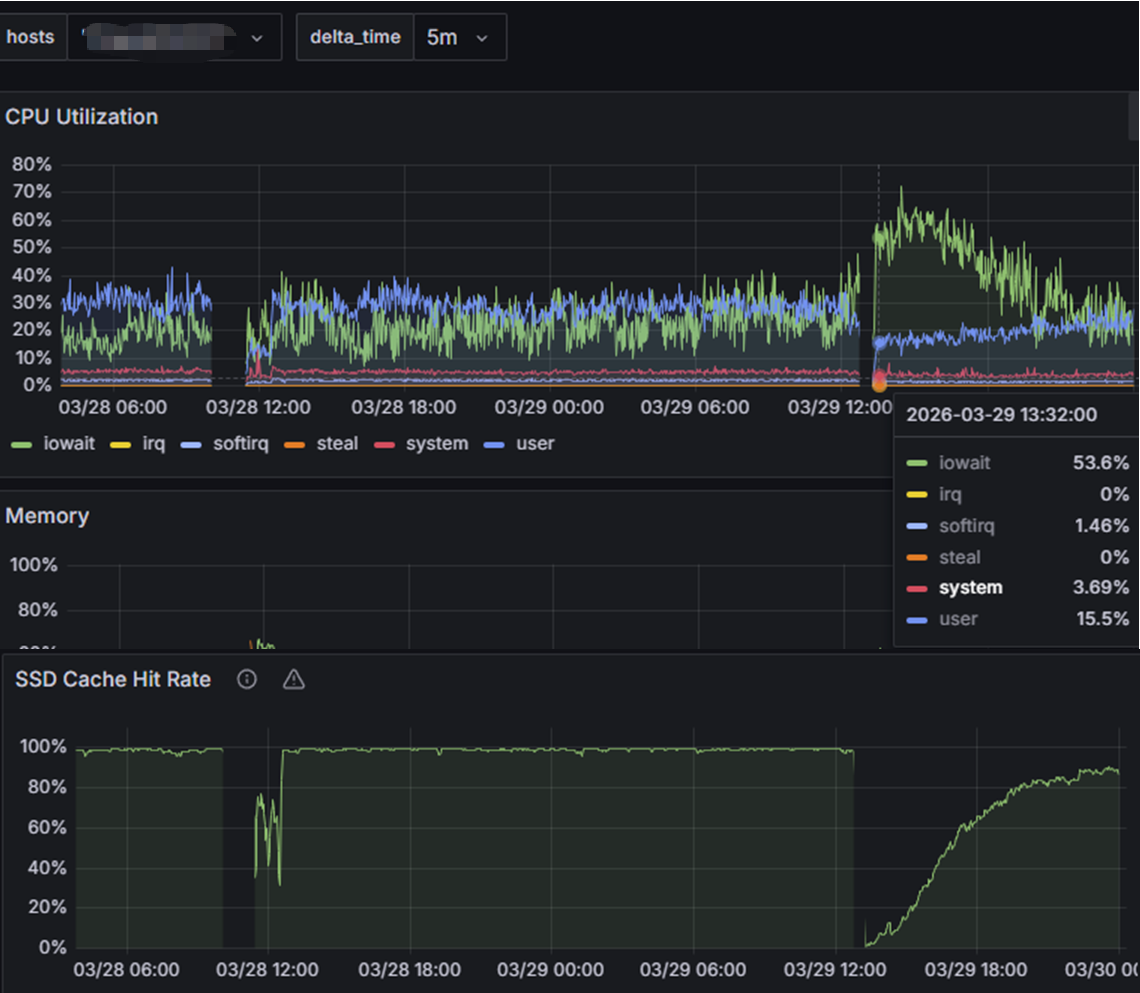1140x993 pixels.
Task: Click the warning triangle on SSD Cache Hit Rate
Action: pyautogui.click(x=294, y=679)
